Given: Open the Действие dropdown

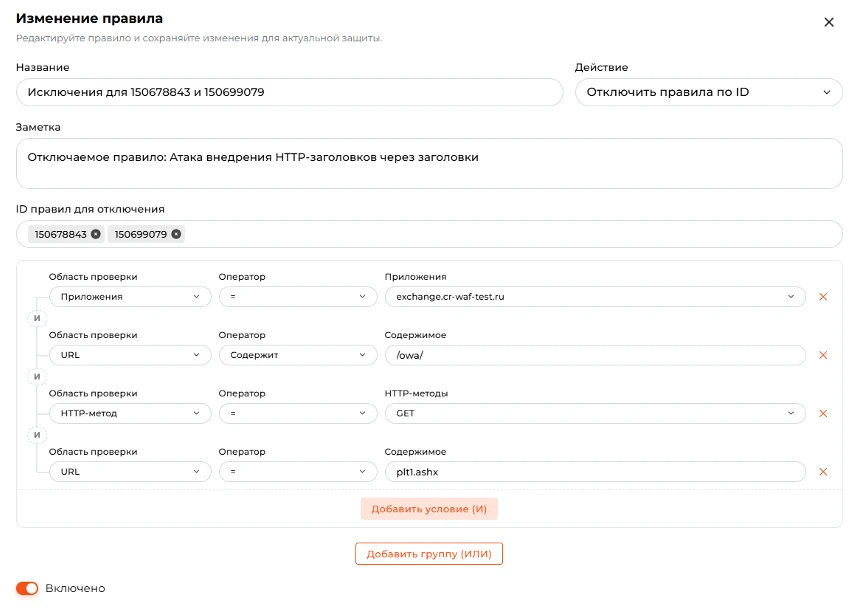Looking at the screenshot, I should pyautogui.click(x=709, y=92).
